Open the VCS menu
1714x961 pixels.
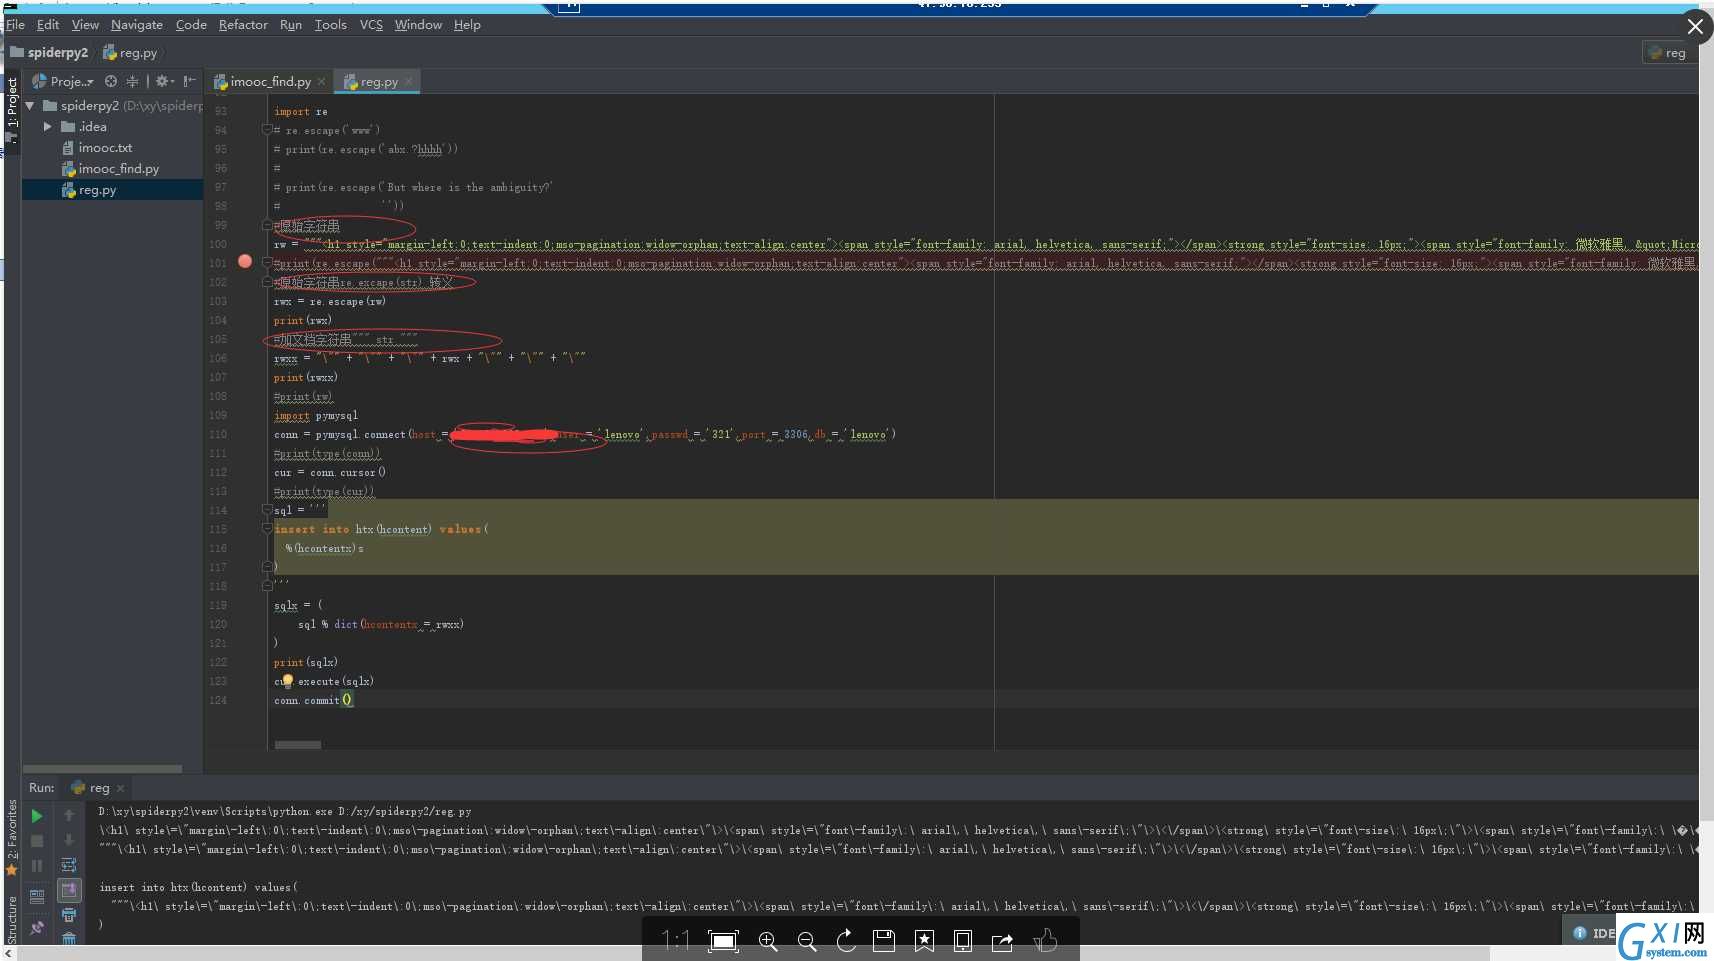[x=371, y=25]
